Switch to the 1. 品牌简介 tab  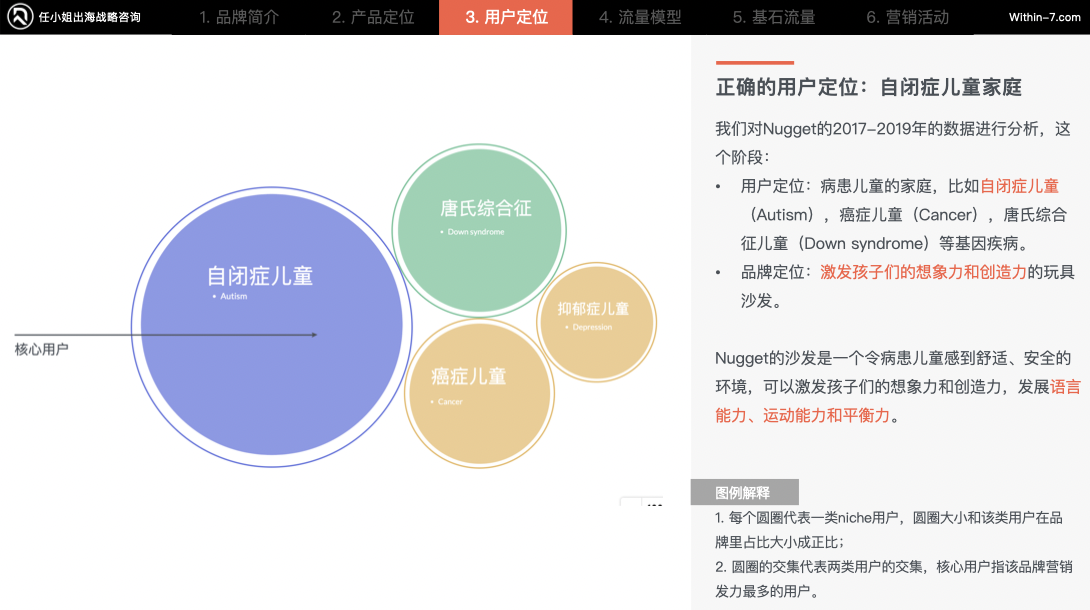[x=235, y=17]
